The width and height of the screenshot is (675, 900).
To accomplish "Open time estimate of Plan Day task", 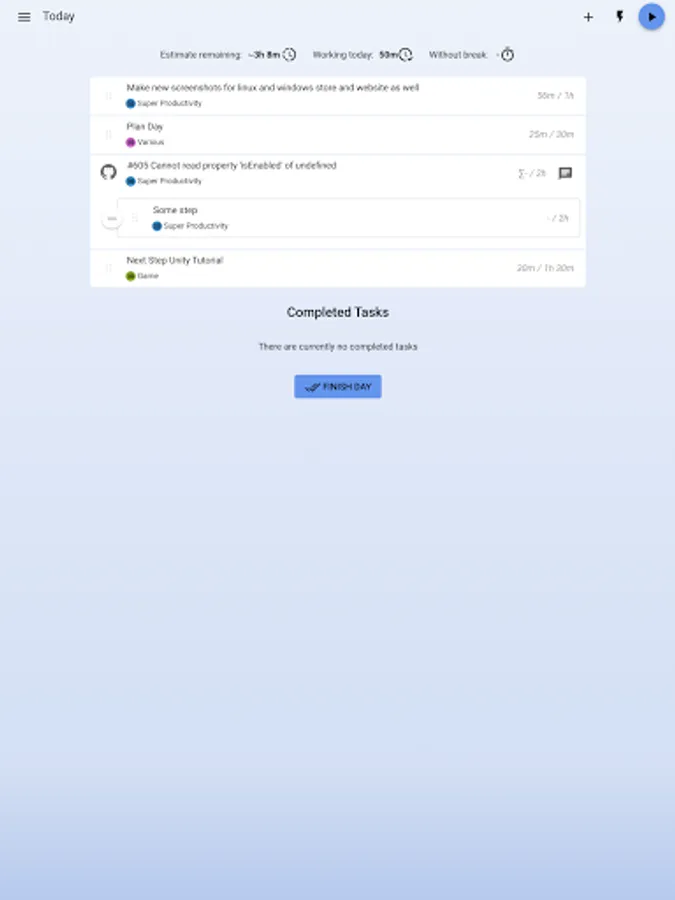I will click(x=551, y=134).
